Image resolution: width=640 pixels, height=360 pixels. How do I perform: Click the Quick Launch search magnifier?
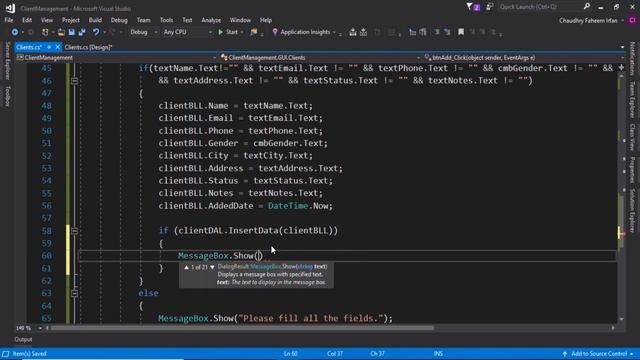tap(587, 7)
